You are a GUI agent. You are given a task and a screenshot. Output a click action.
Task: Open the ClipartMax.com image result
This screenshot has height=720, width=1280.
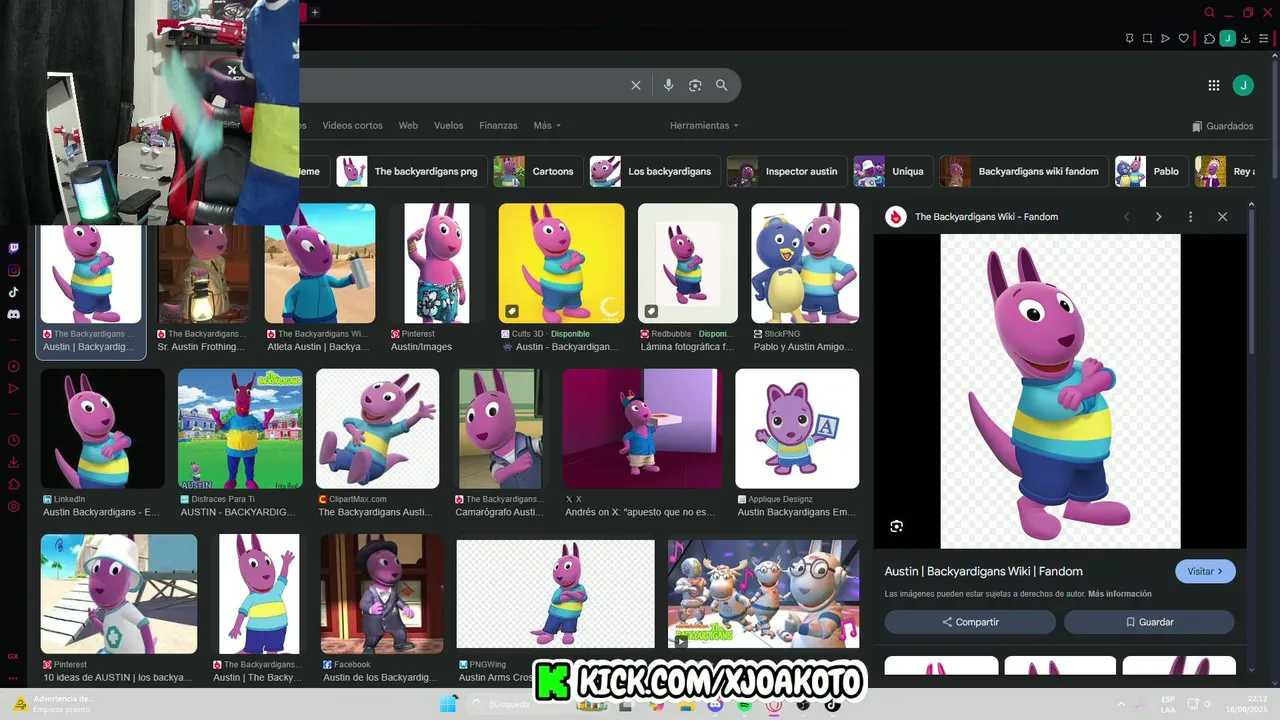(377, 428)
